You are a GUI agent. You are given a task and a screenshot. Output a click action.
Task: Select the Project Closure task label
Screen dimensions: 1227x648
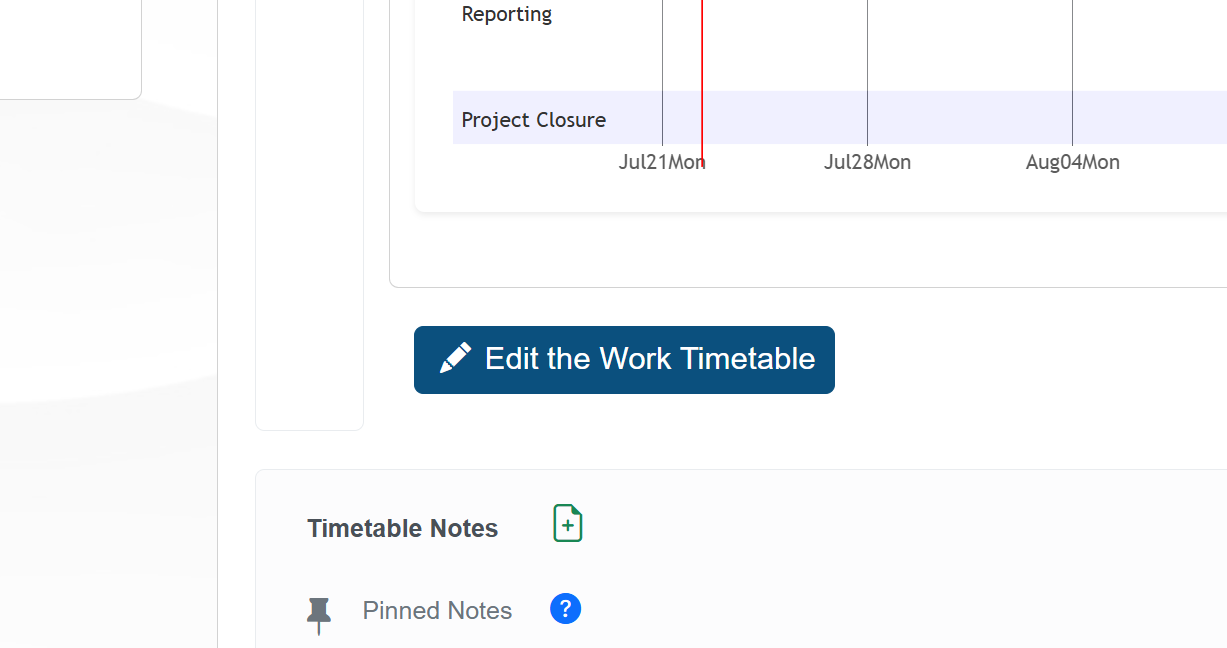point(534,120)
